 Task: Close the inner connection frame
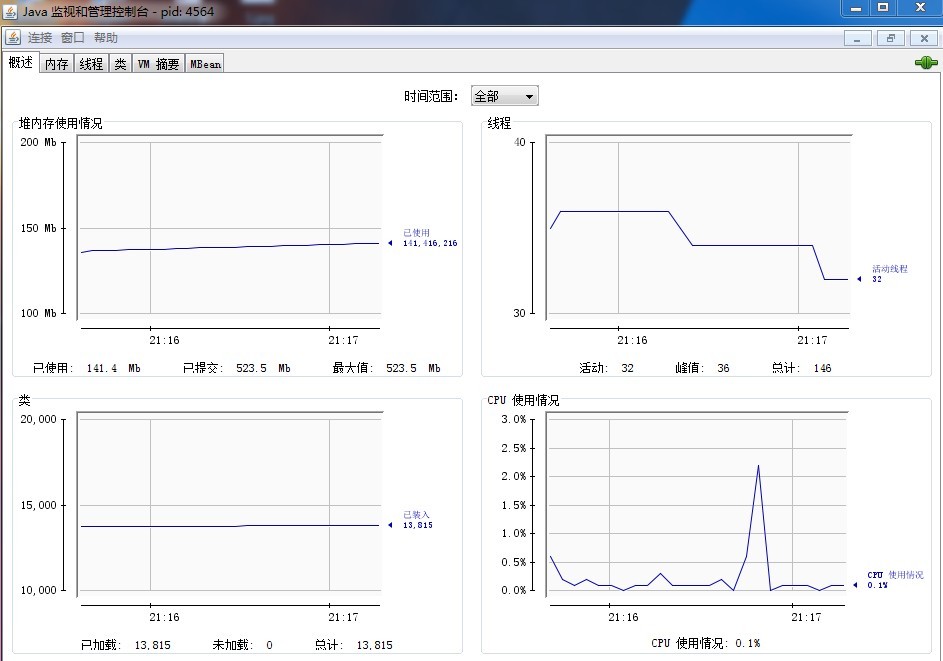[924, 38]
